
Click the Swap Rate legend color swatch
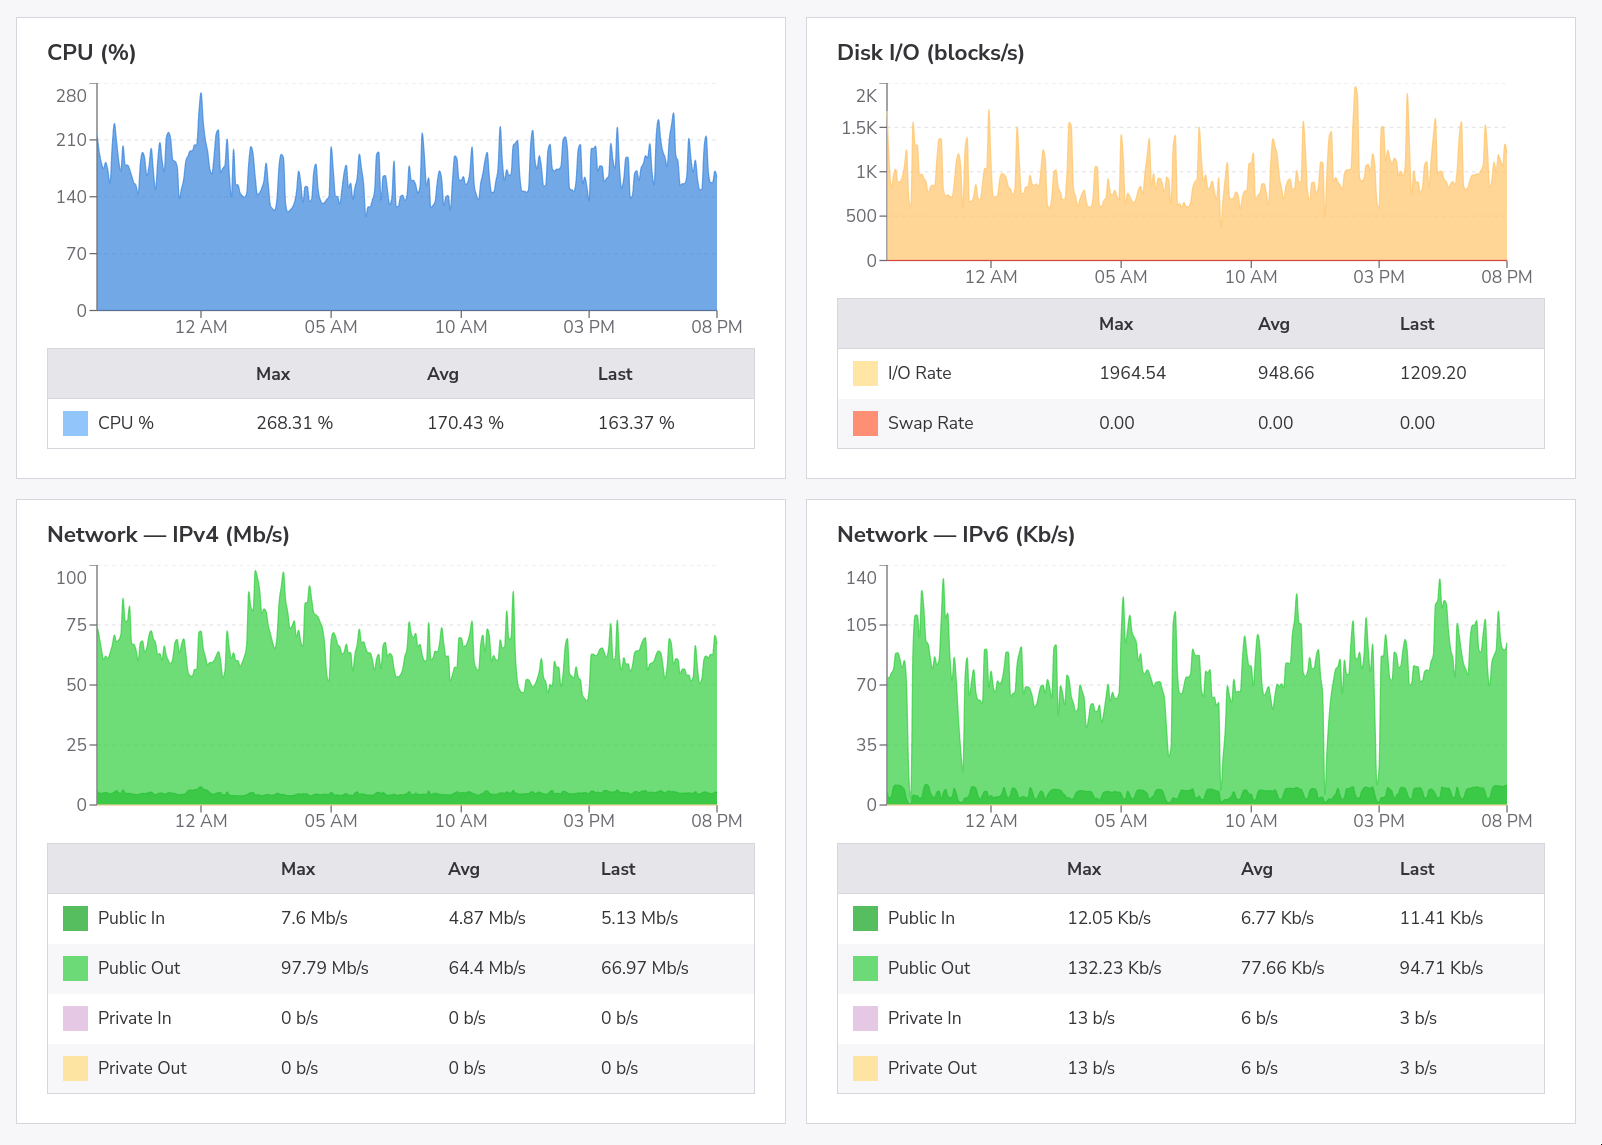865,423
